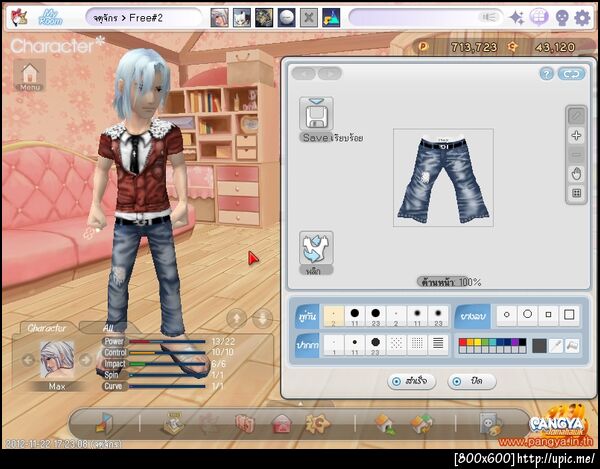Select the paint bucket fill tool
Screen dimensions: 600x469
(572, 346)
